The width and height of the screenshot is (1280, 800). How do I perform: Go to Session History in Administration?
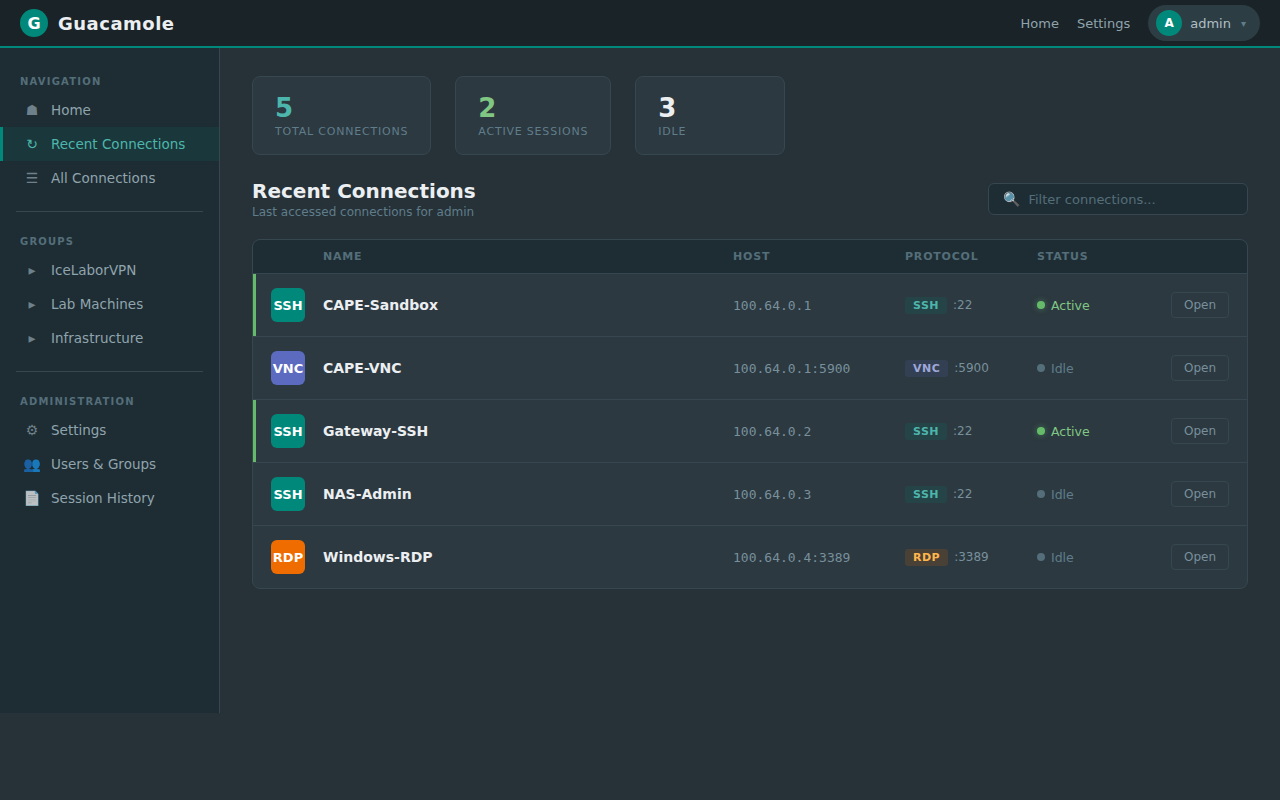coord(109,498)
